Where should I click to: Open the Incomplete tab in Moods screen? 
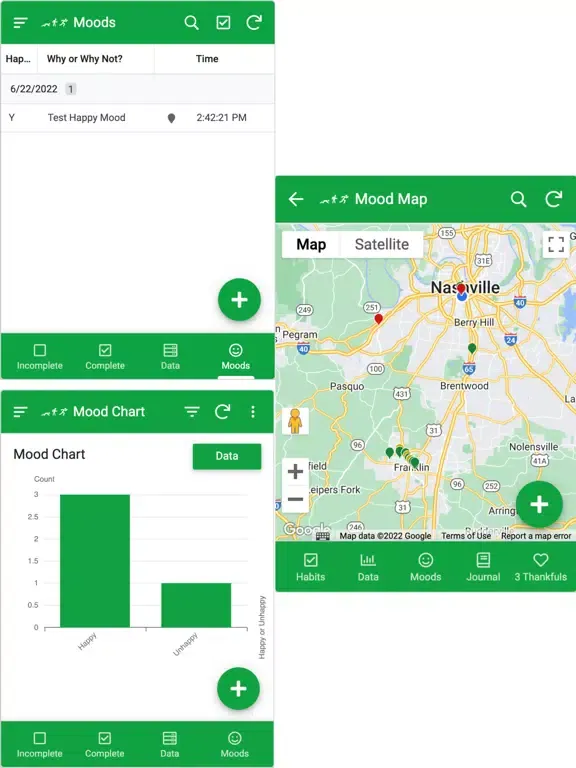(x=40, y=357)
